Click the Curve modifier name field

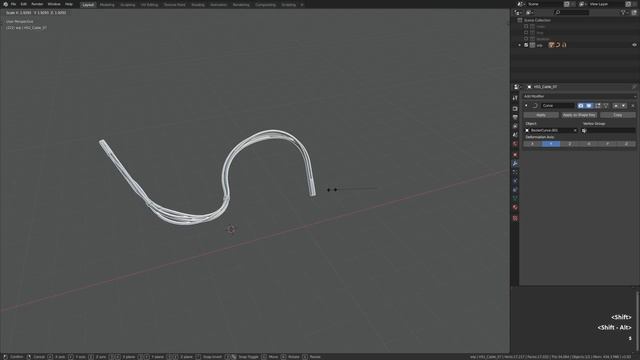click(557, 106)
